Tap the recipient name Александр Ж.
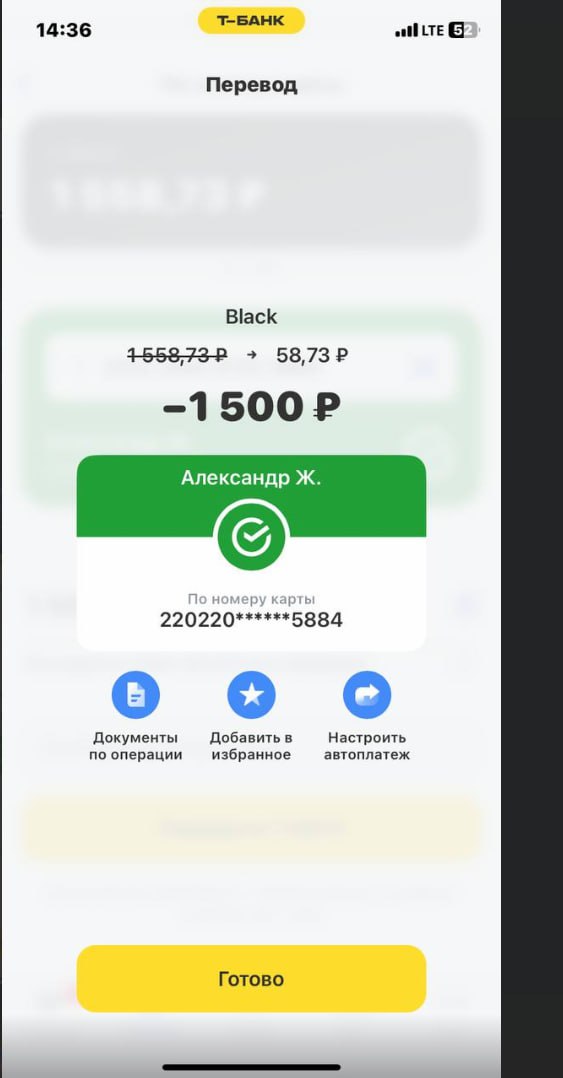The image size is (563, 1078). (252, 478)
